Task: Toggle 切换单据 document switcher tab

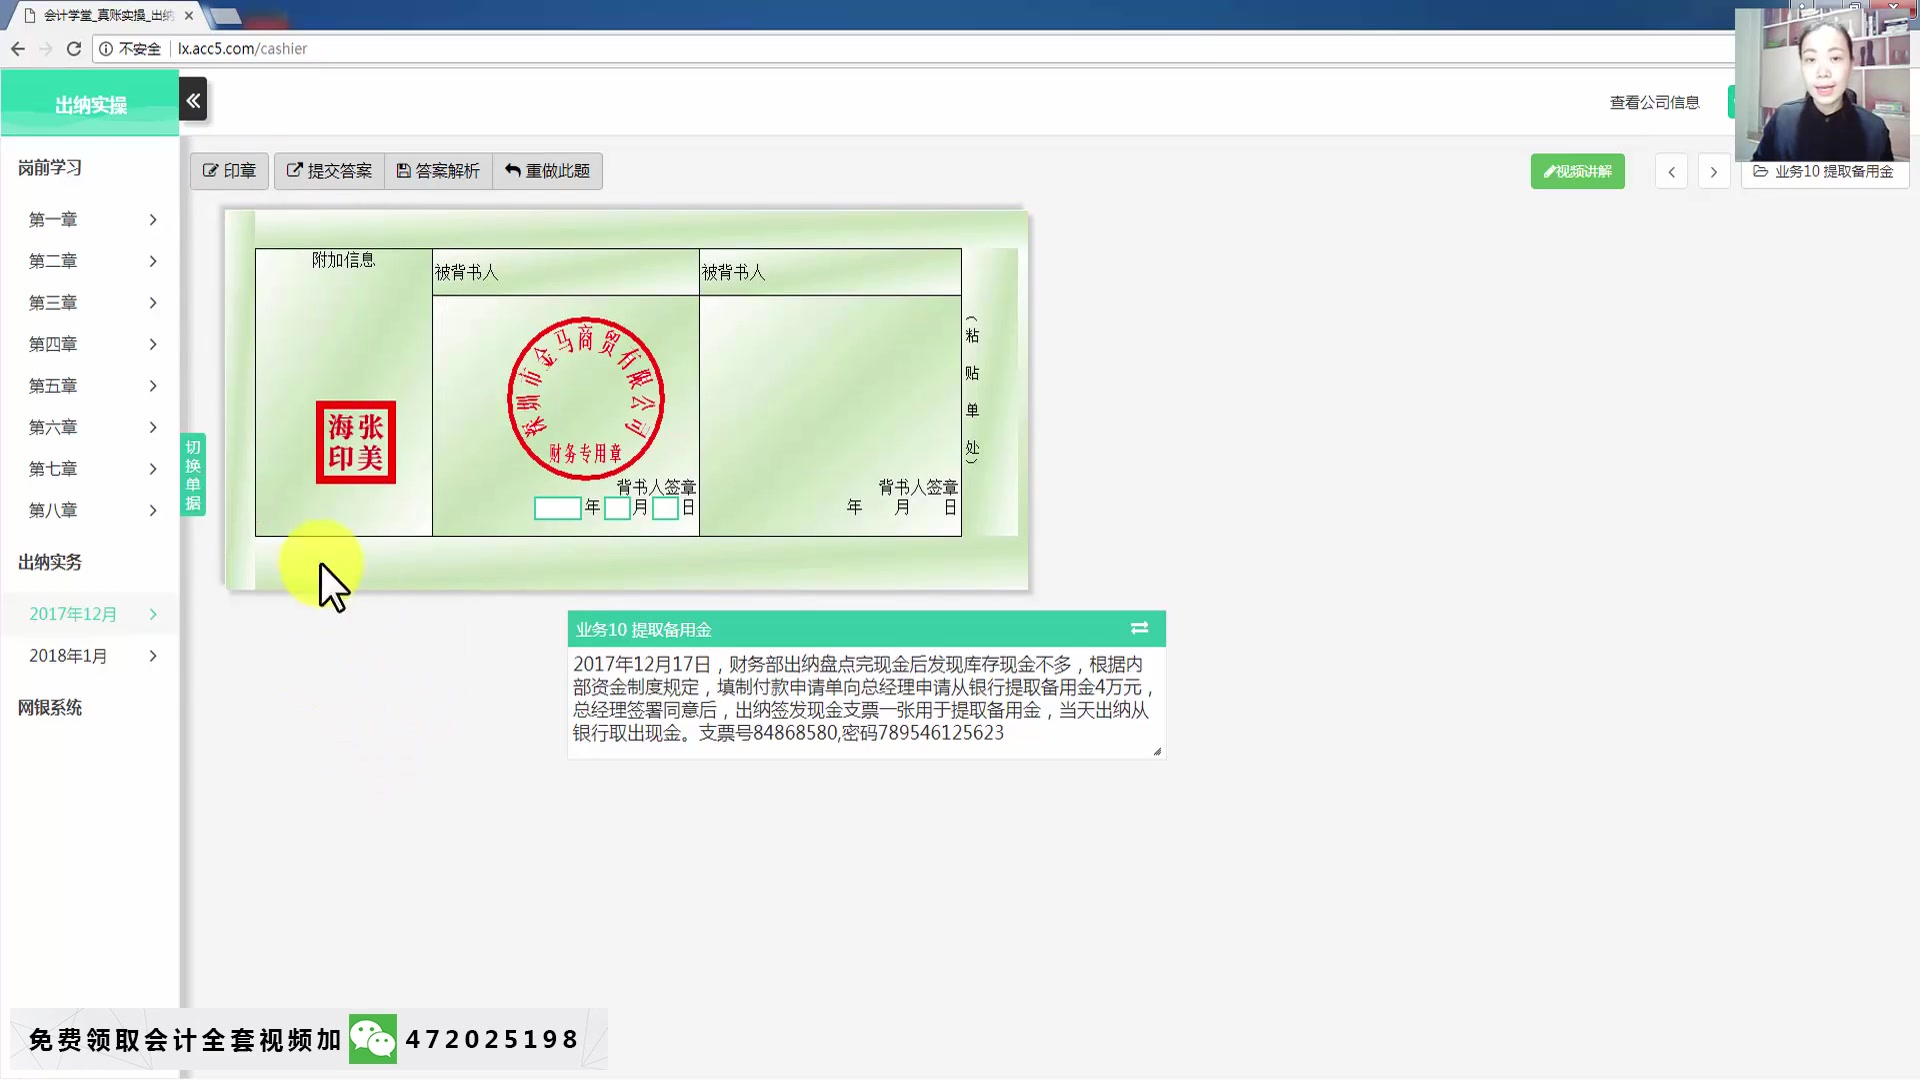Action: click(193, 475)
